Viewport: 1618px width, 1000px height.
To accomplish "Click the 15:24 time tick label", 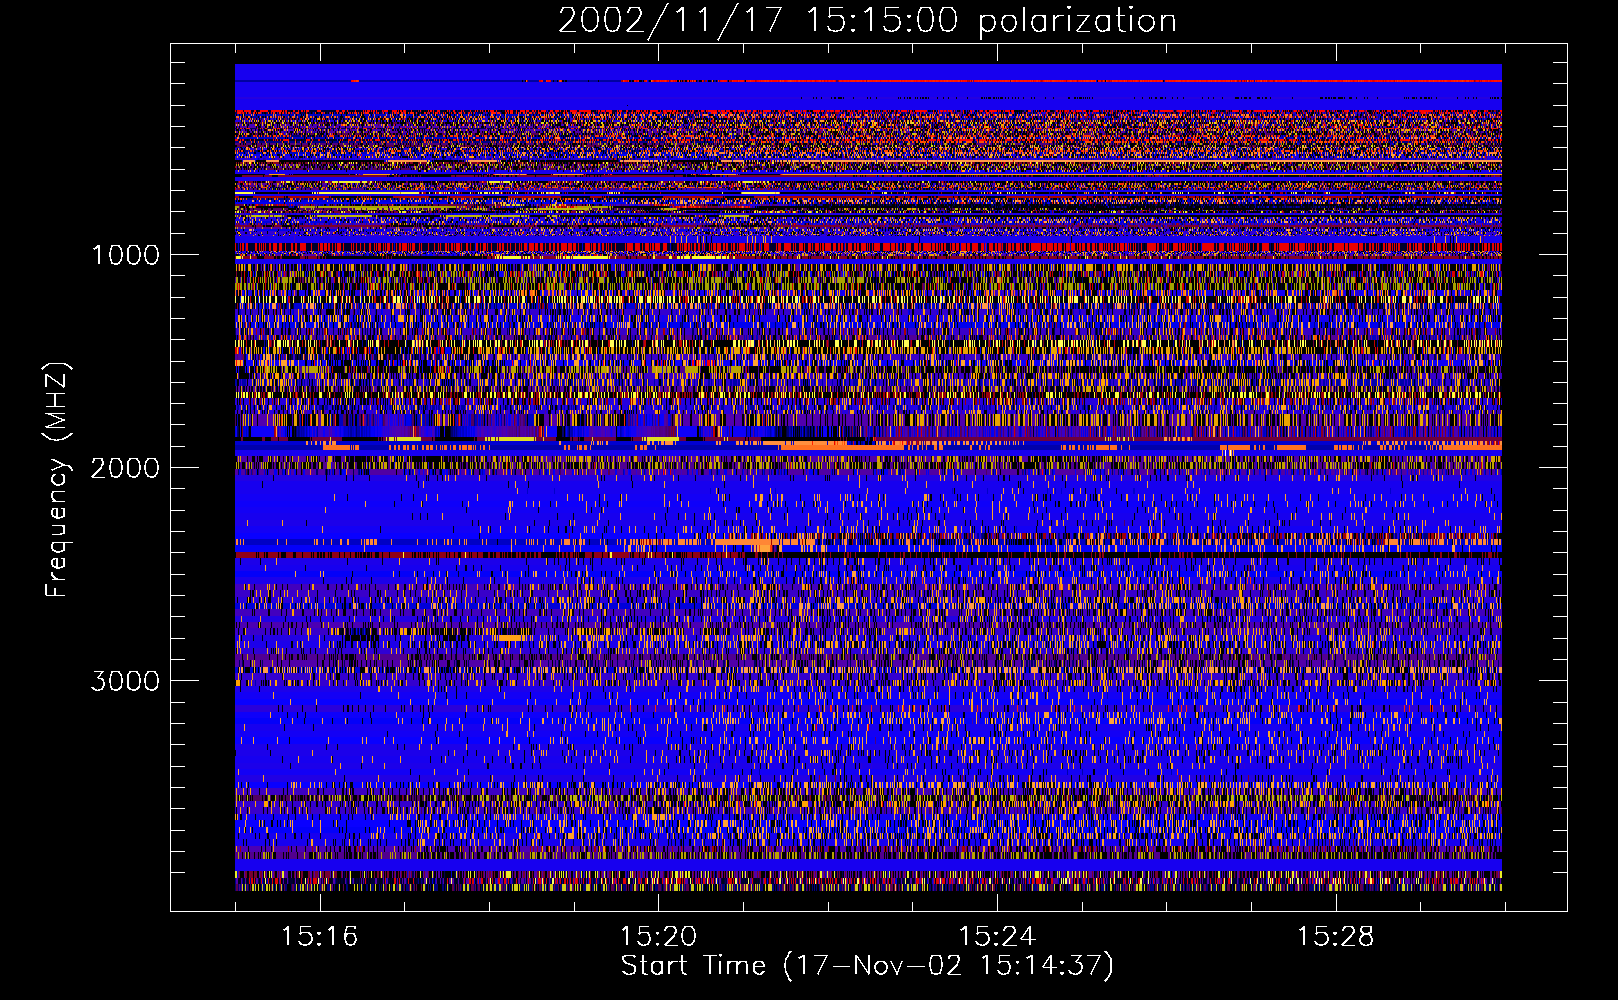I will [997, 937].
